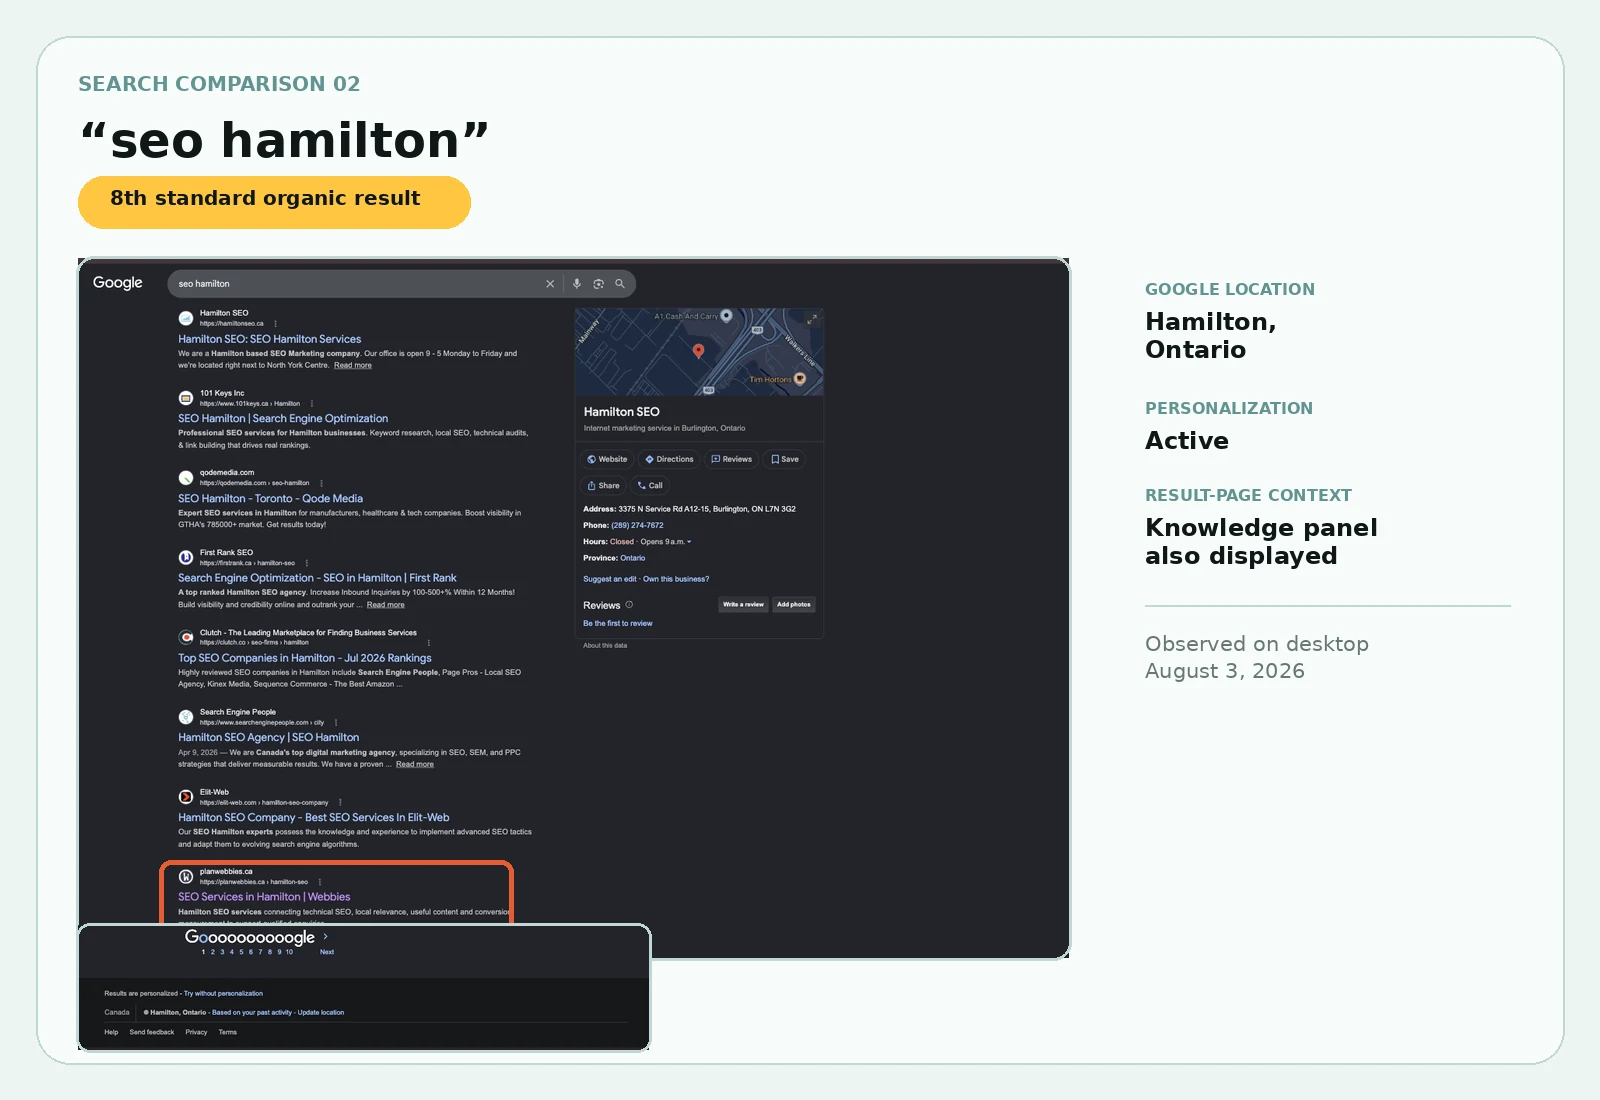Open 'SEO Services in Hamilton | Webbies' result
This screenshot has height=1100, width=1600.
[264, 897]
